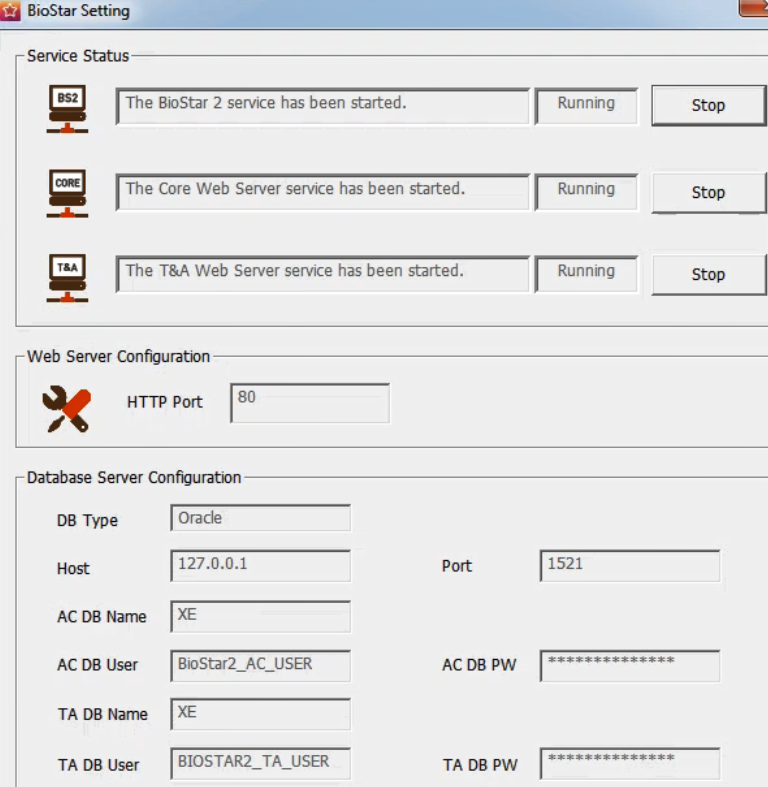The width and height of the screenshot is (768, 787).
Task: Stop the T&A Web Server service
Action: point(708,275)
